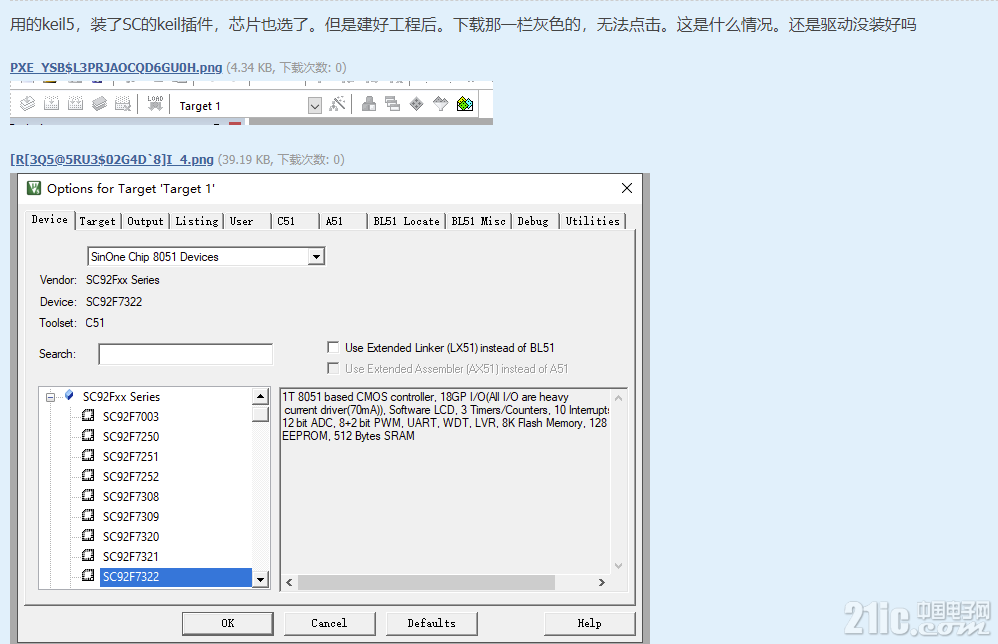998x644 pixels.
Task: Click chip icon next to SC92F7309
Action: [88, 515]
